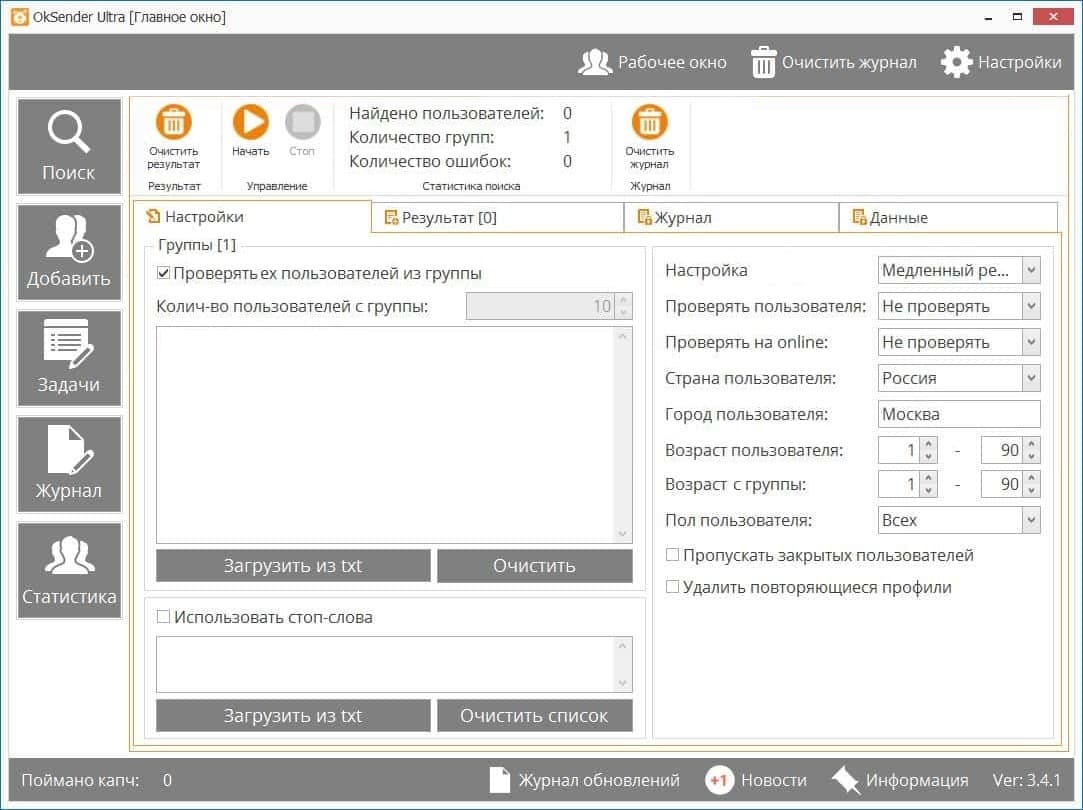Toggle Проверять ех пользователей из группы
1083x810 pixels.
(x=164, y=273)
